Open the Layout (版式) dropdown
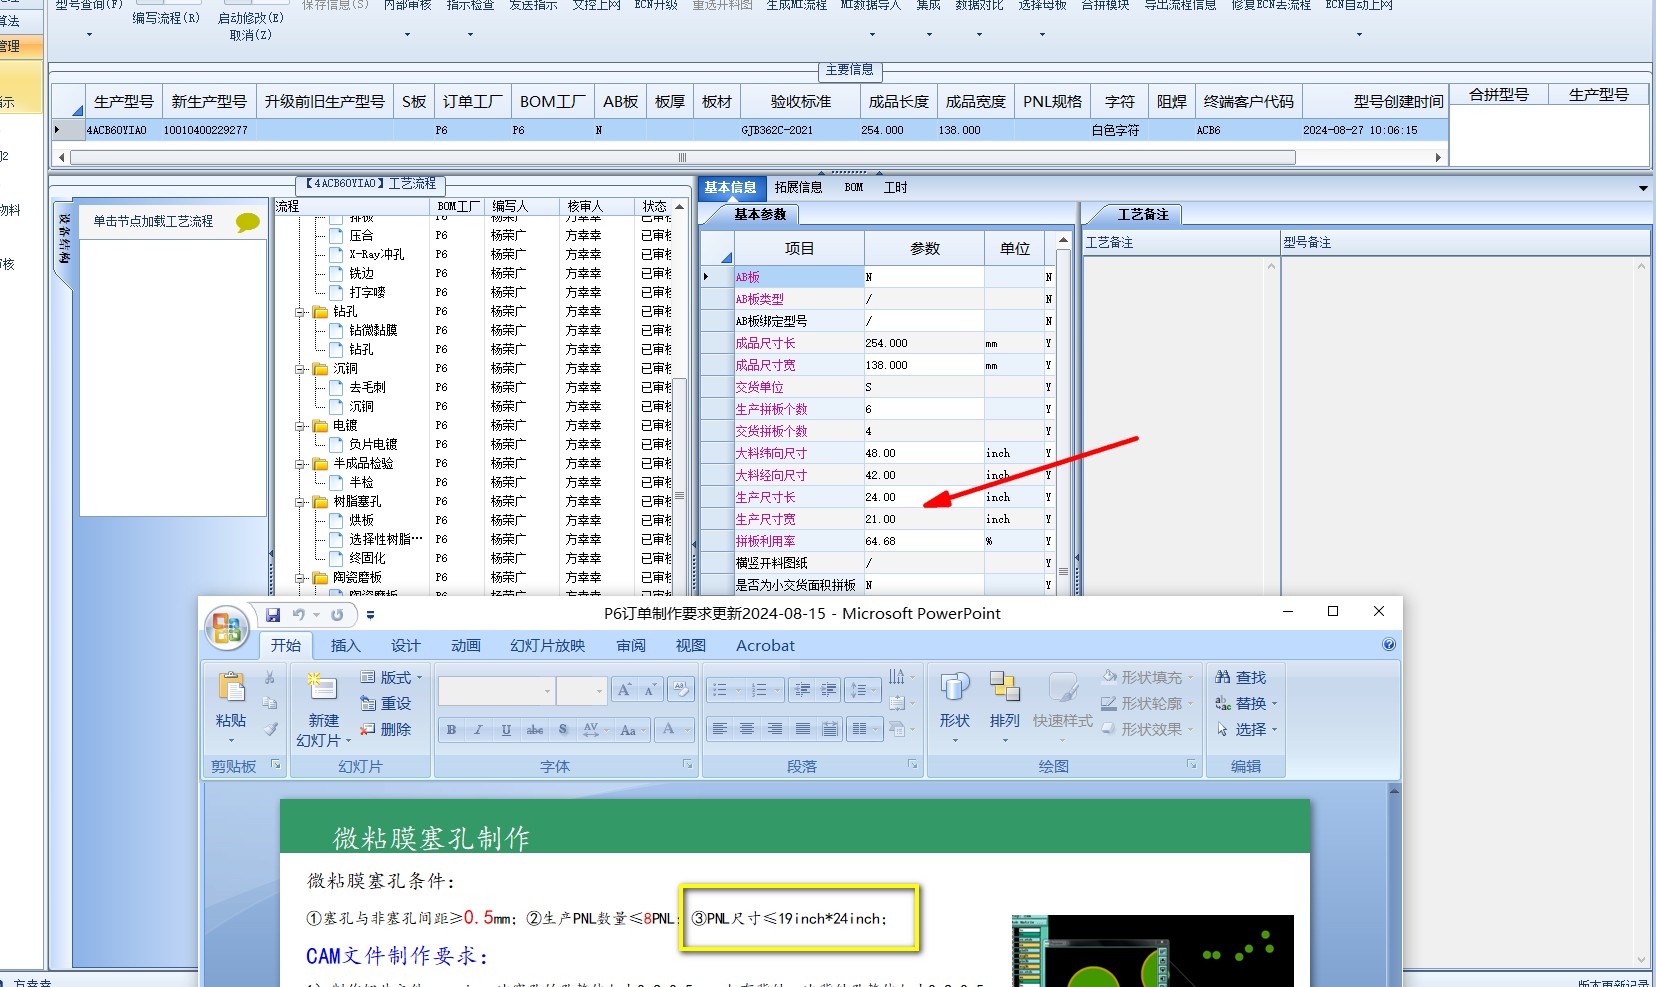The height and width of the screenshot is (987, 1656). [x=391, y=677]
